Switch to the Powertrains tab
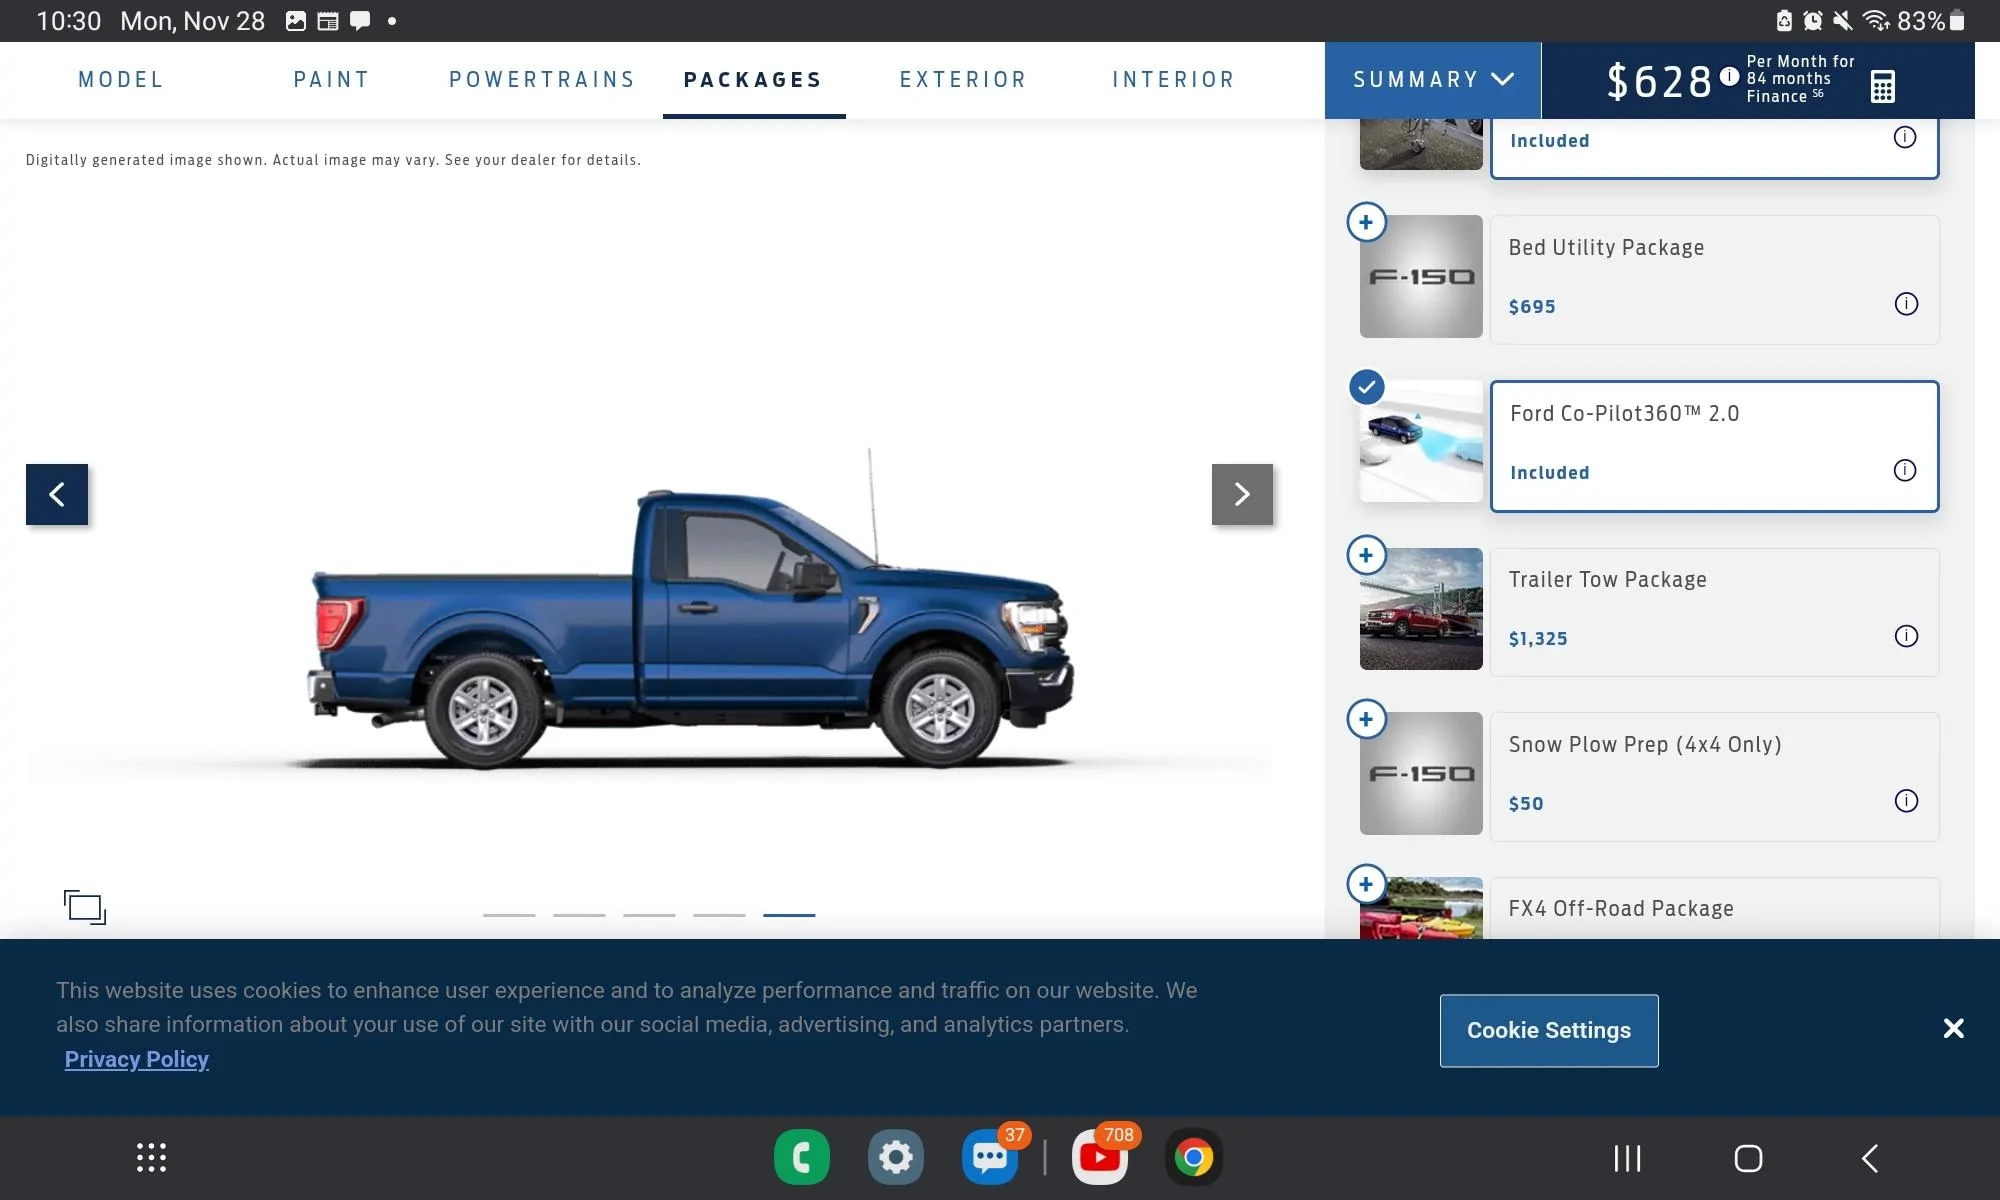Viewport: 2000px width, 1200px height. [542, 80]
